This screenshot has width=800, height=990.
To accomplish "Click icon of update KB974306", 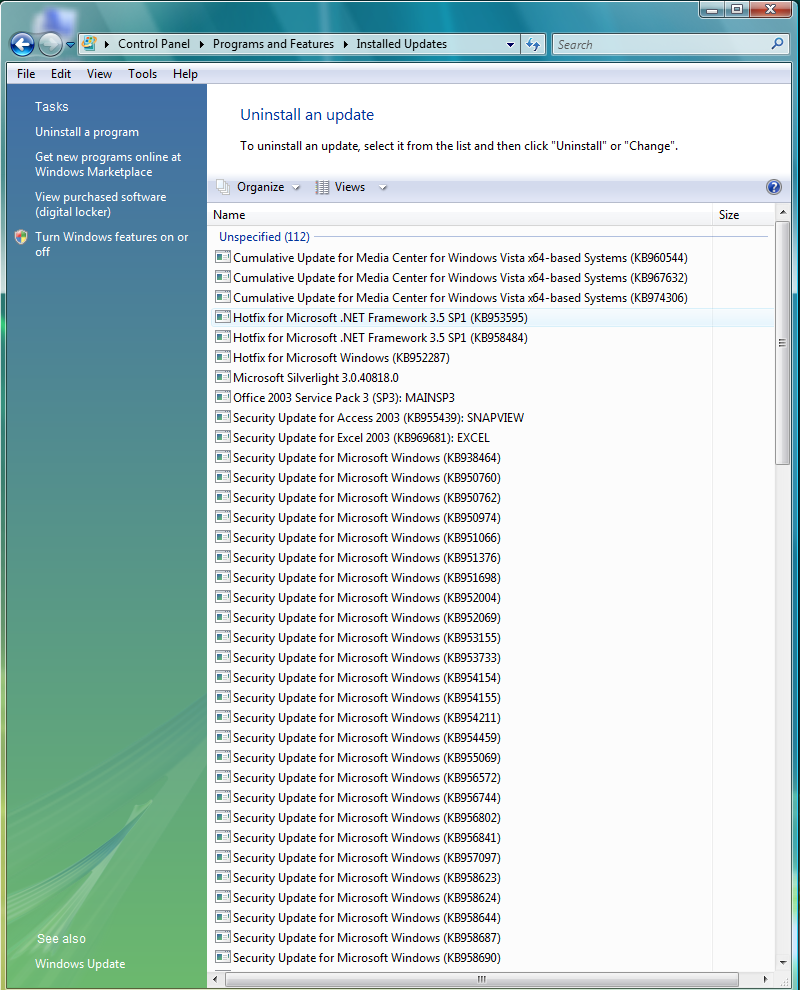I will point(222,297).
